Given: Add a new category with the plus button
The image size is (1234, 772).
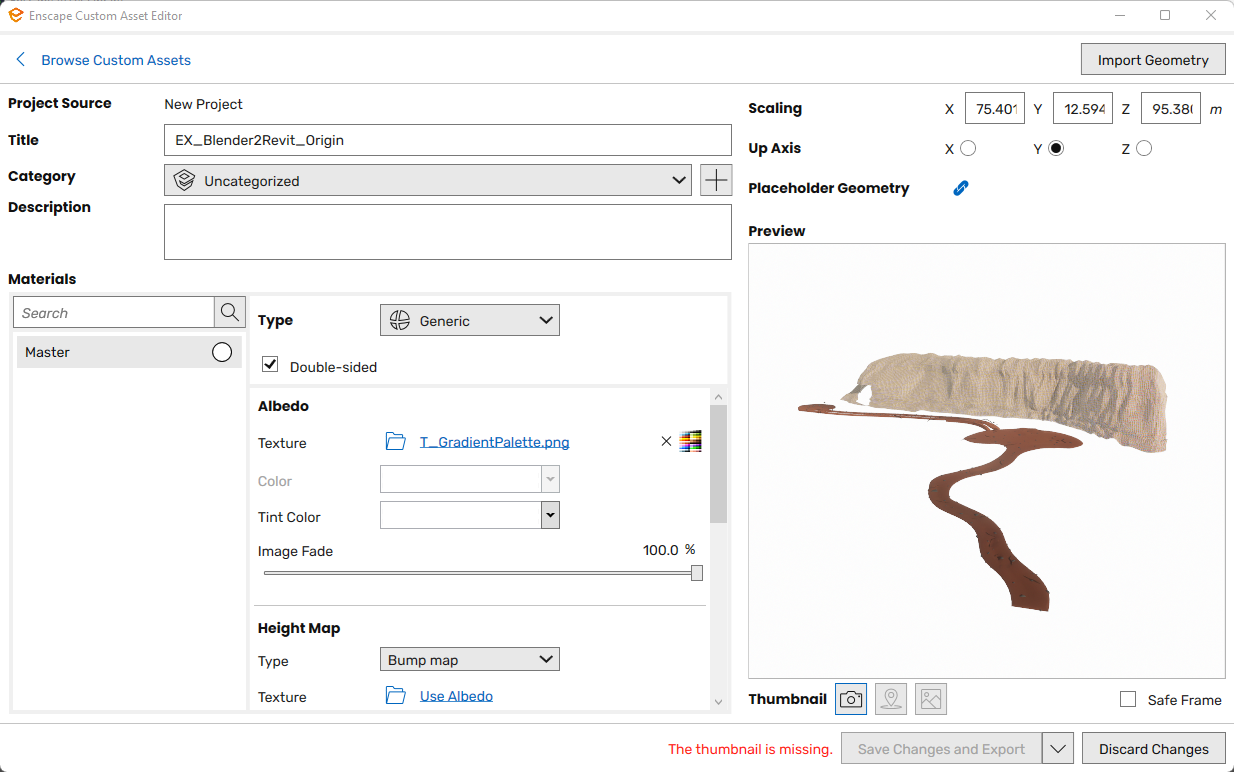Looking at the screenshot, I should click(714, 180).
